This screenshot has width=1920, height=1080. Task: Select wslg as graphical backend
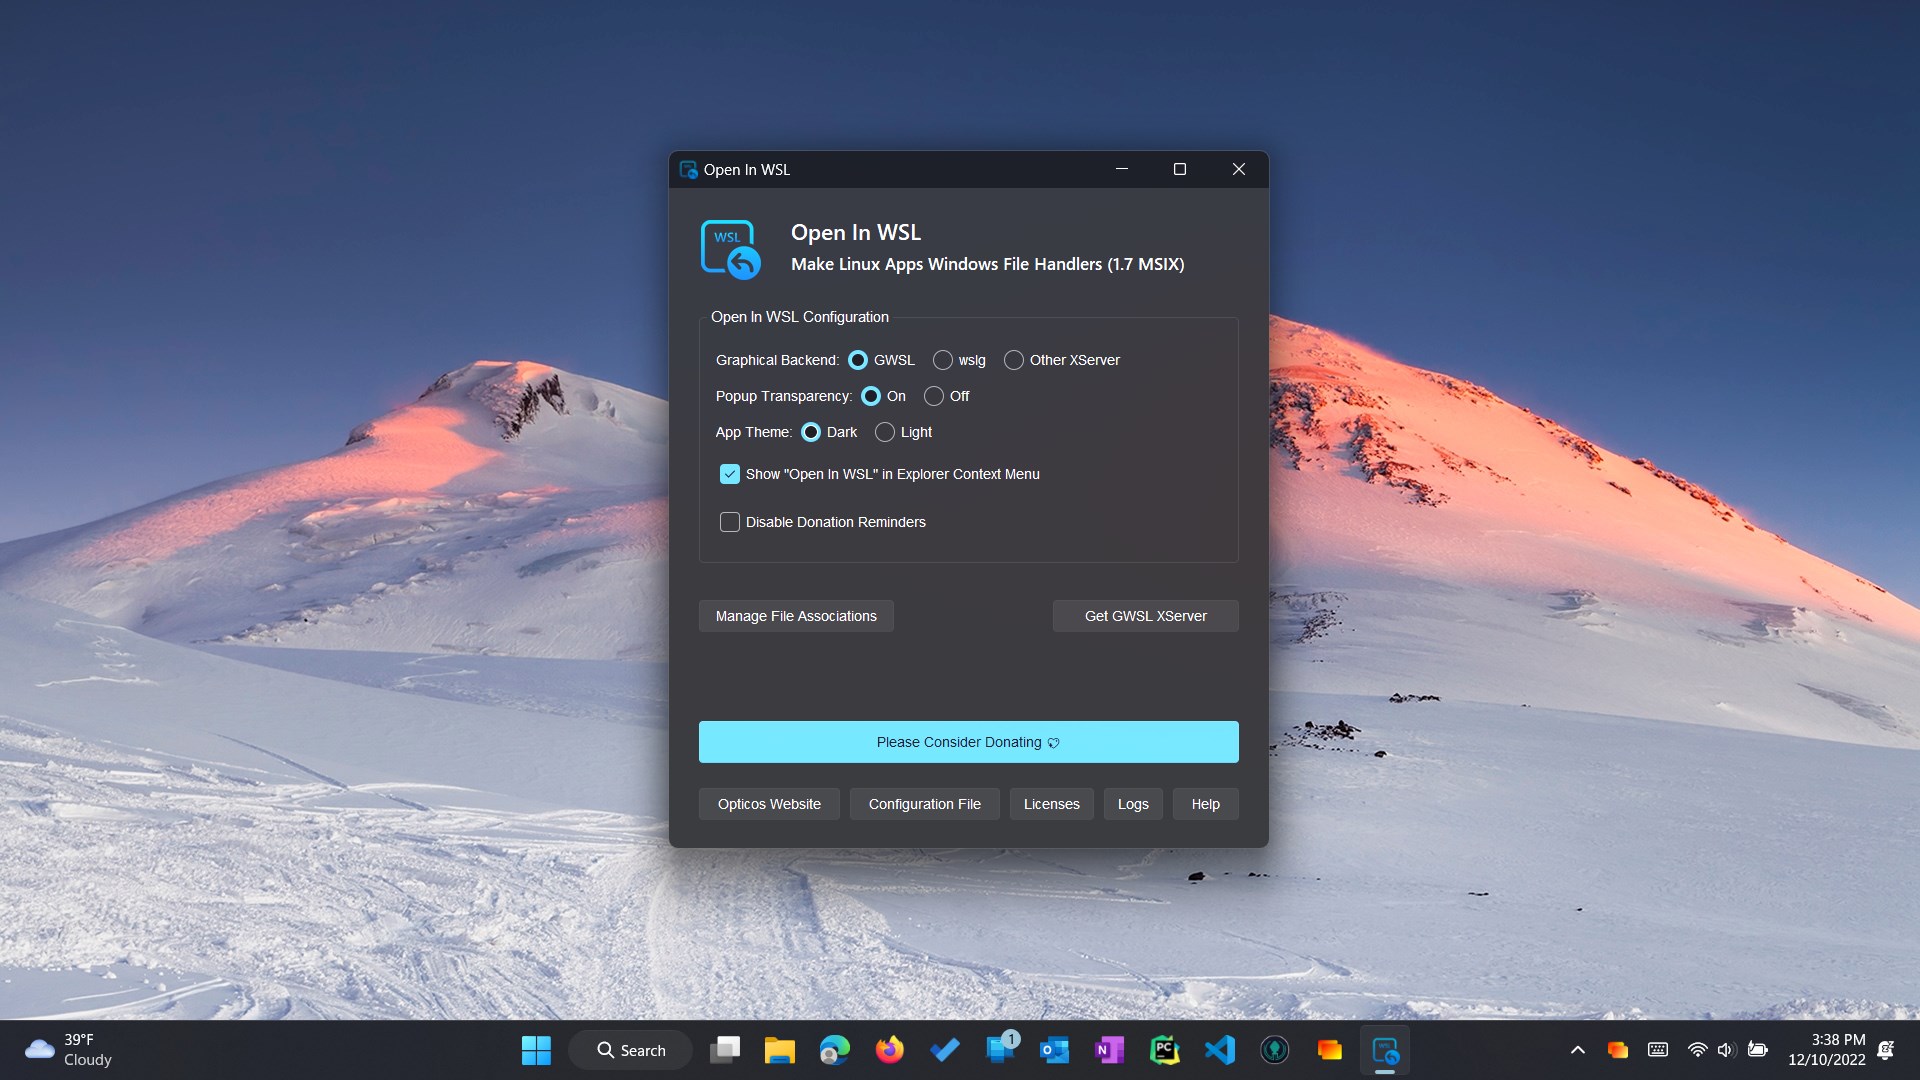943,360
